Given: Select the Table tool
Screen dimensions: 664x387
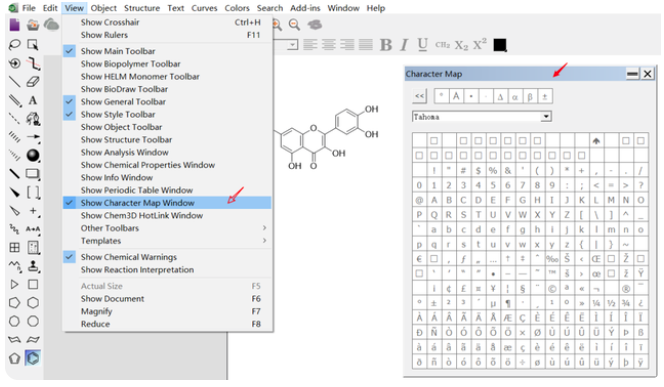Looking at the screenshot, I should tap(14, 247).
